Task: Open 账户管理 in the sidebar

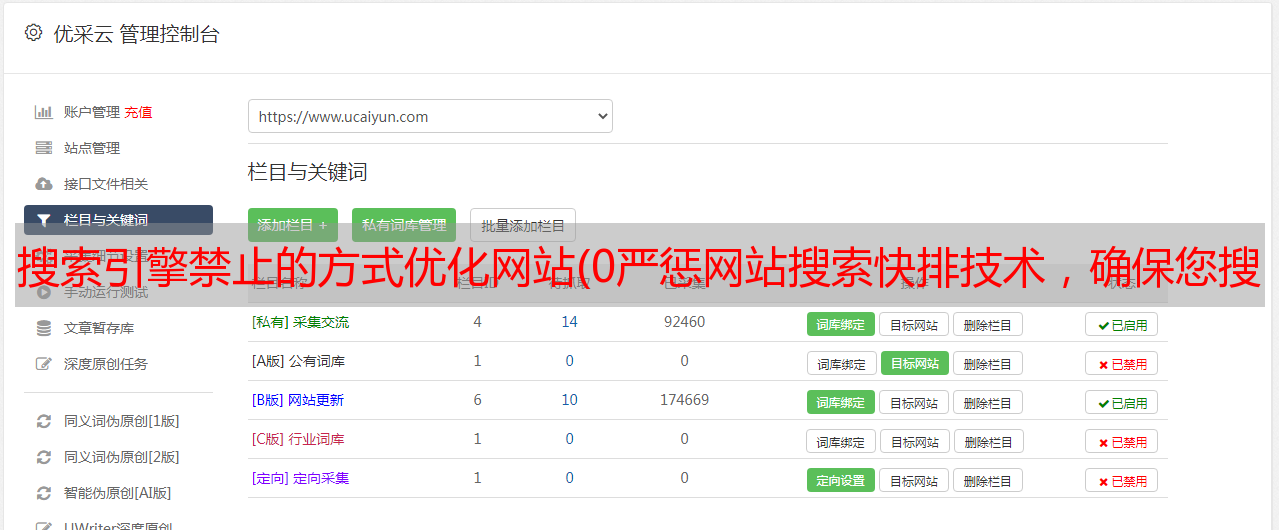Action: tap(92, 112)
